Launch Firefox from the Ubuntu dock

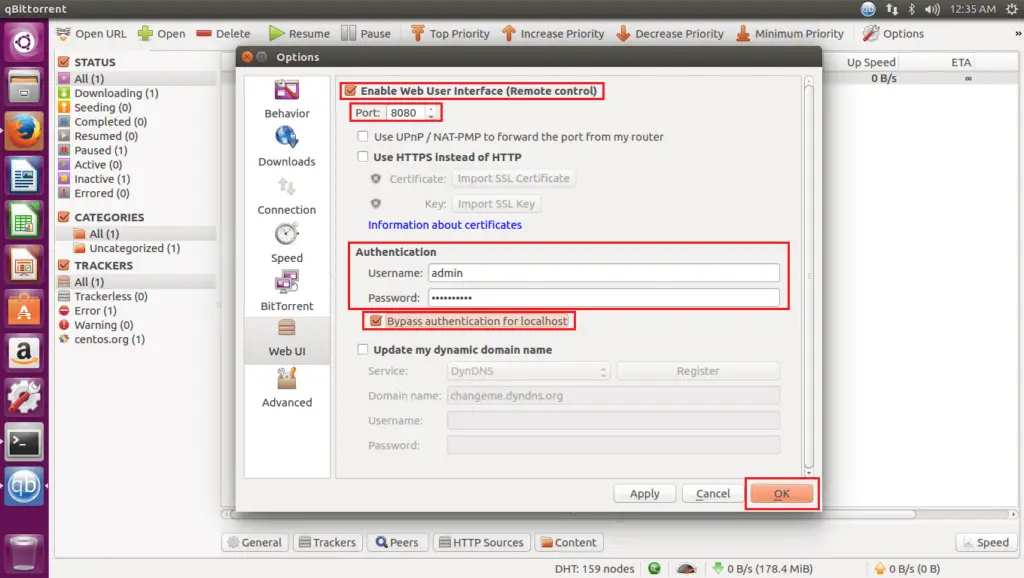coord(24,131)
